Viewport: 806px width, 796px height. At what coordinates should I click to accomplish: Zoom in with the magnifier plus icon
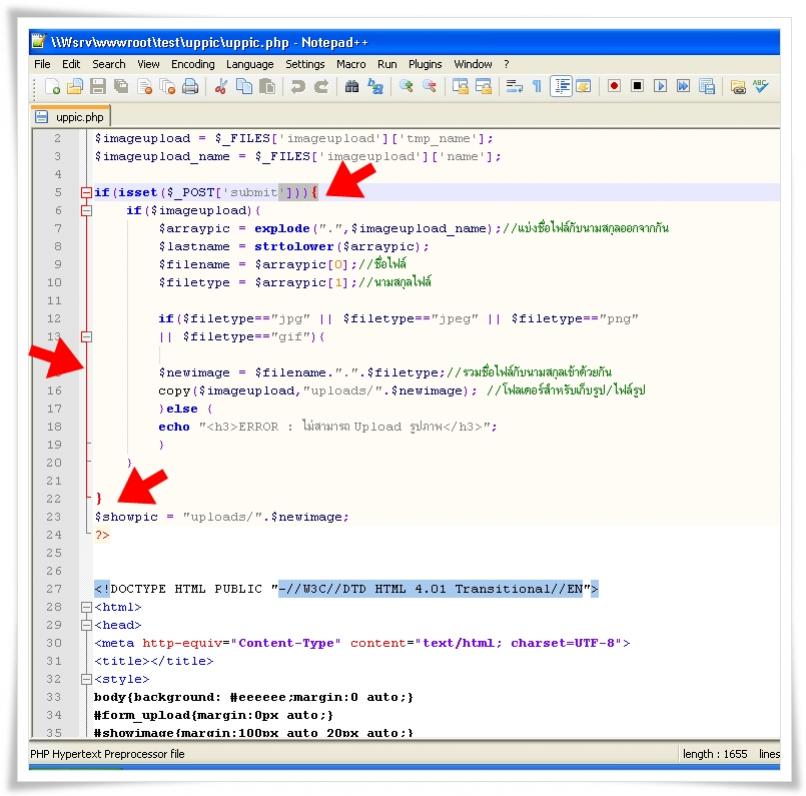coord(406,86)
